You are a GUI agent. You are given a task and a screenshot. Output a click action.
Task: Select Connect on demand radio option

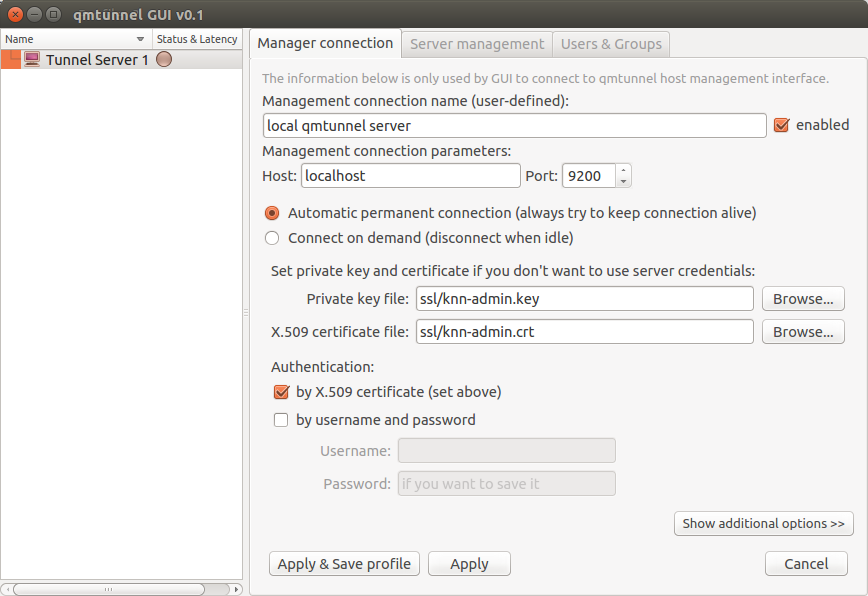tap(272, 238)
